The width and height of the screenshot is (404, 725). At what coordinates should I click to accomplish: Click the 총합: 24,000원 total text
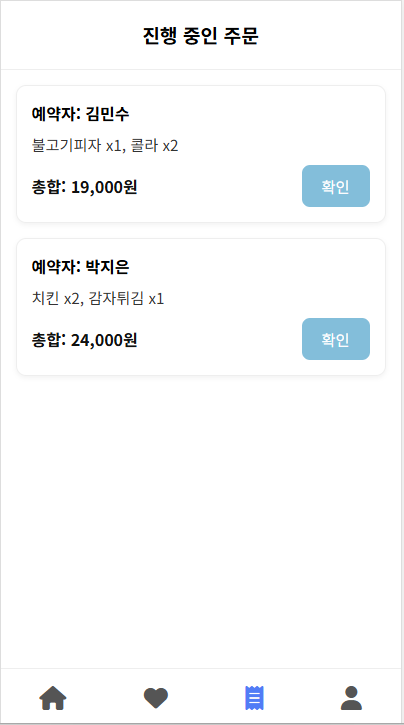coord(84,340)
